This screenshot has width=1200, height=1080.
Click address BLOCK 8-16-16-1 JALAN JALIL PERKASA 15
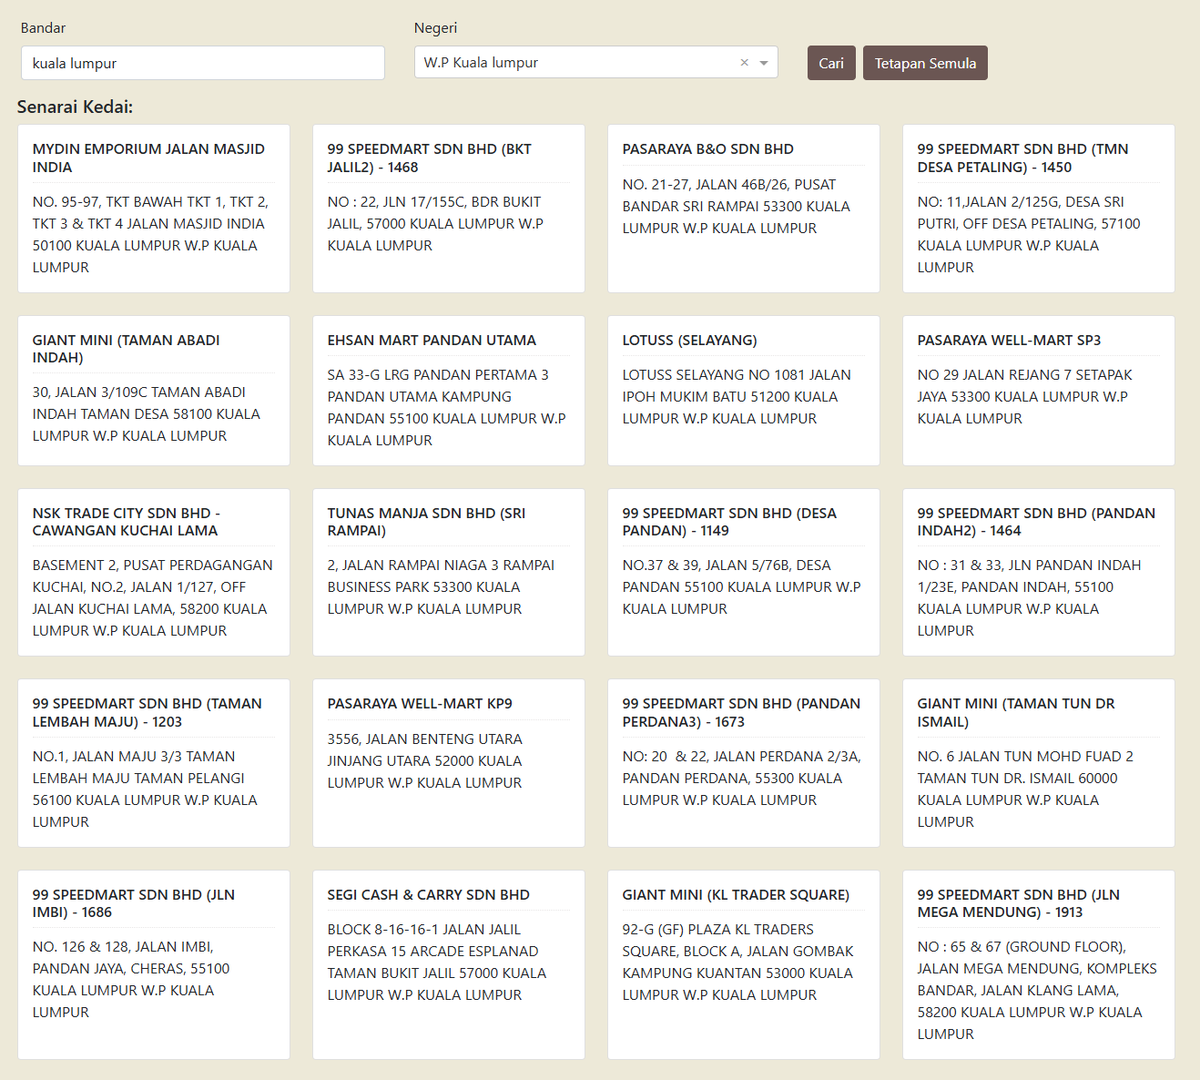[437, 962]
